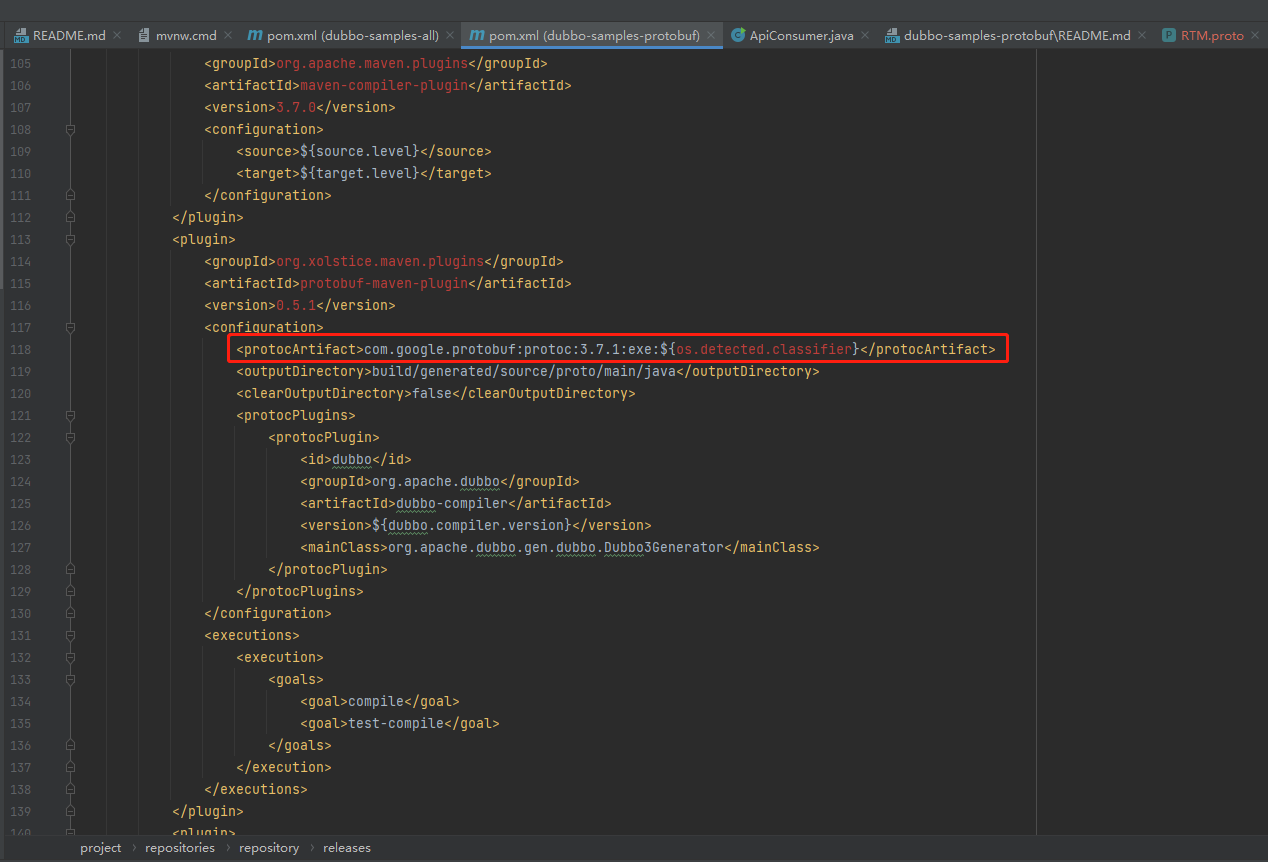Click 'dubbo' id value on line 123
Viewport: 1268px width, 862px height.
[352, 459]
